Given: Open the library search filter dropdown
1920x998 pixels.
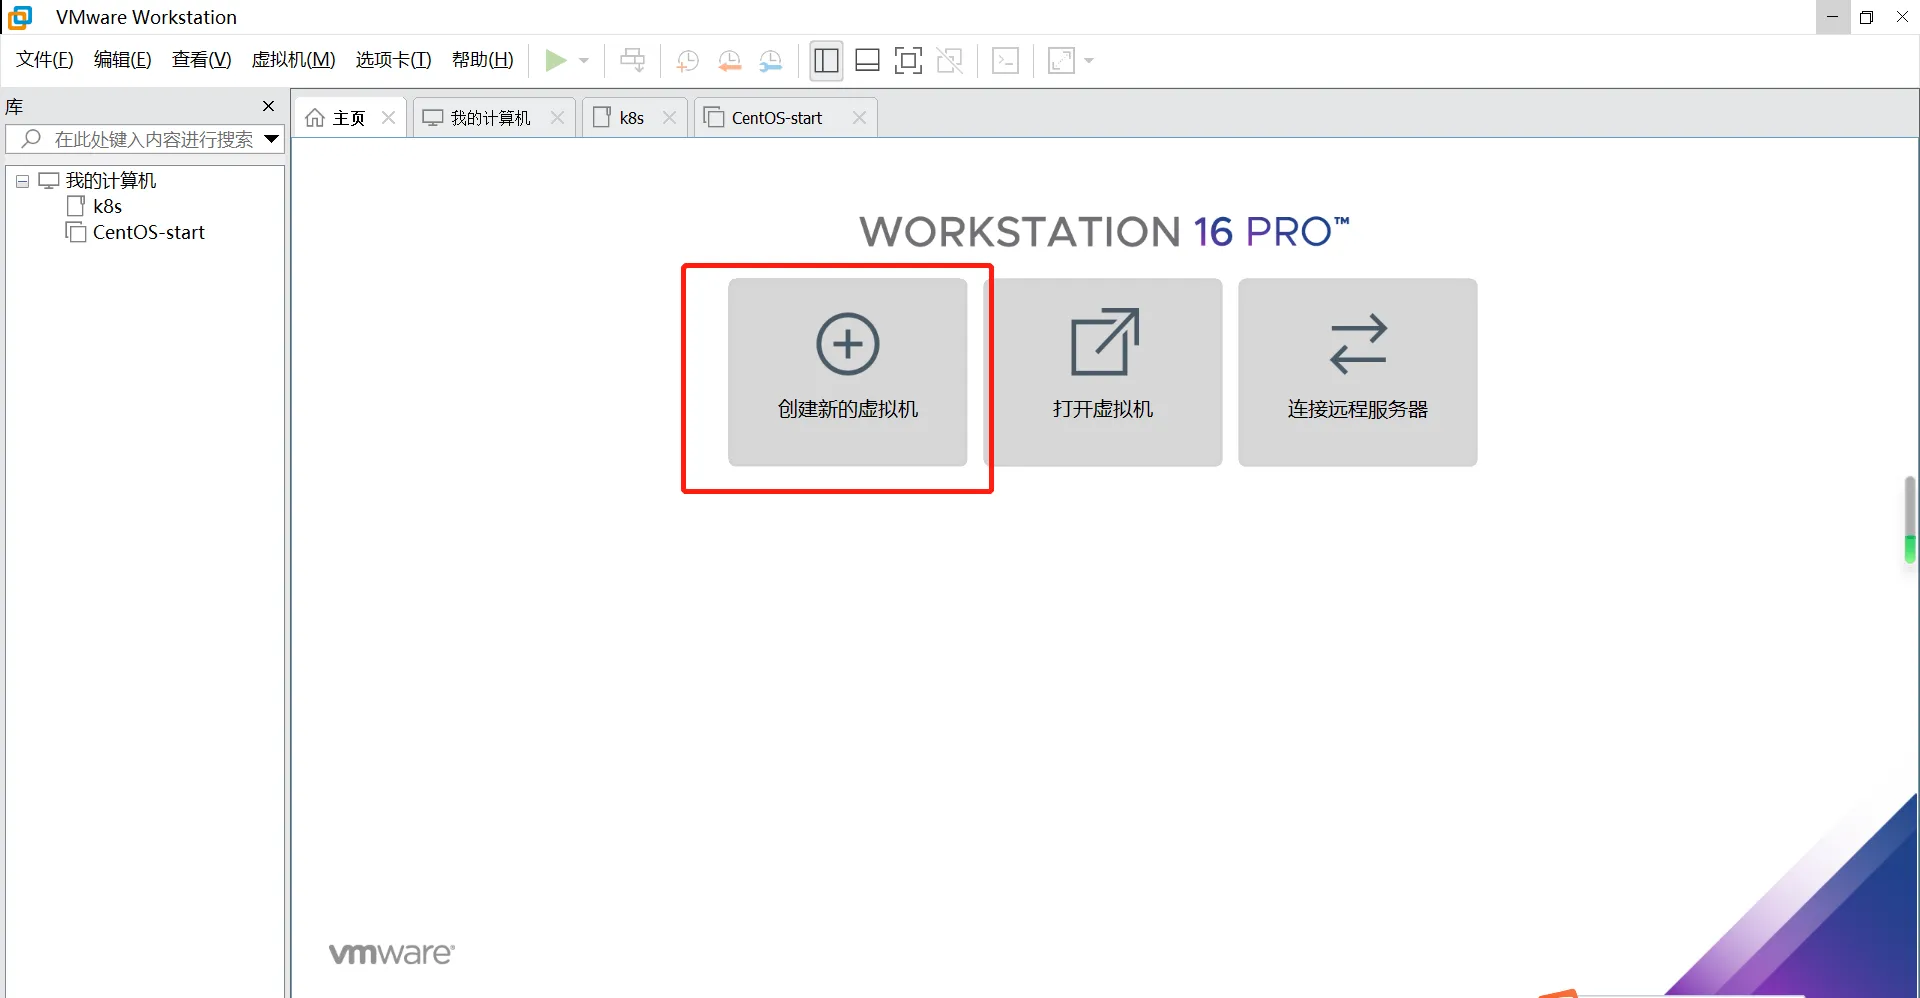Looking at the screenshot, I should (271, 140).
